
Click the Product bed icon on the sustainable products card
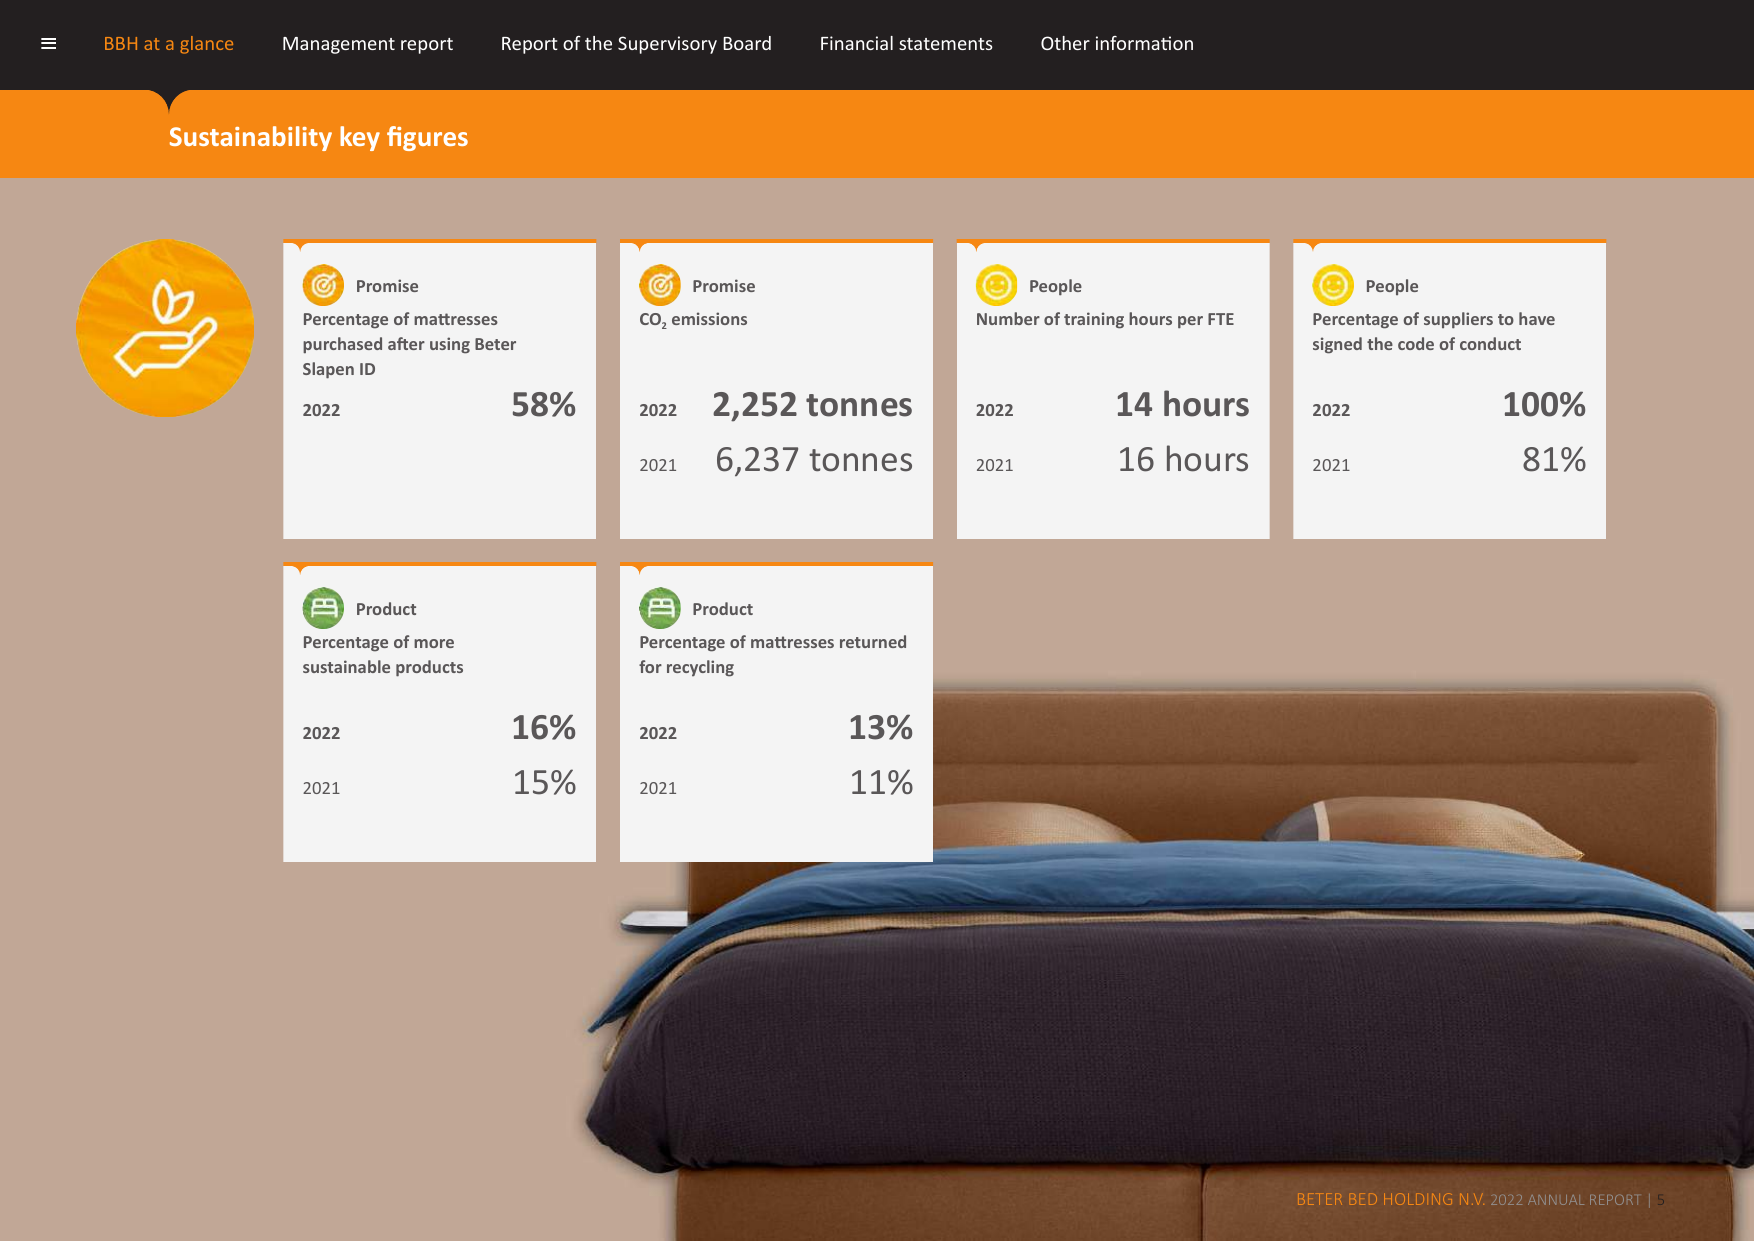(x=323, y=608)
